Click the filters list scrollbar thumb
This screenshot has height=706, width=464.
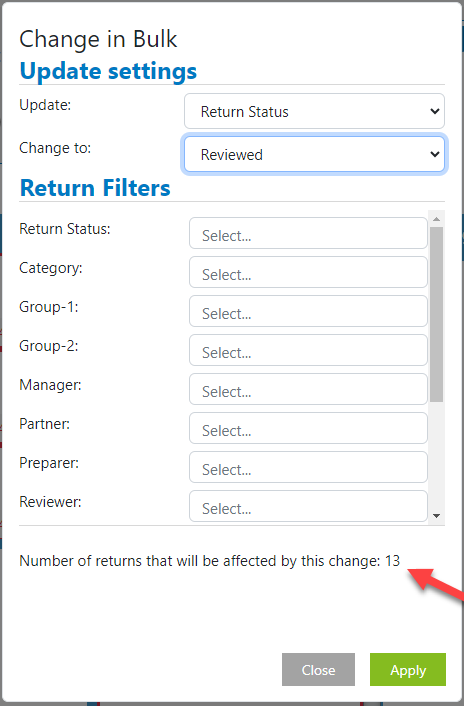[x=437, y=314]
